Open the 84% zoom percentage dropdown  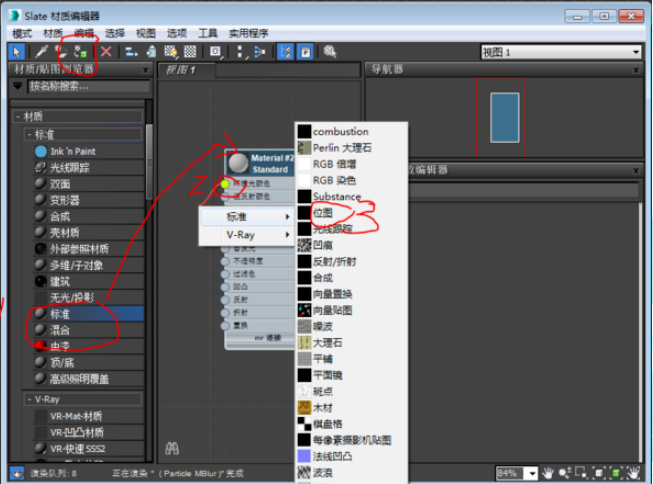(x=532, y=474)
